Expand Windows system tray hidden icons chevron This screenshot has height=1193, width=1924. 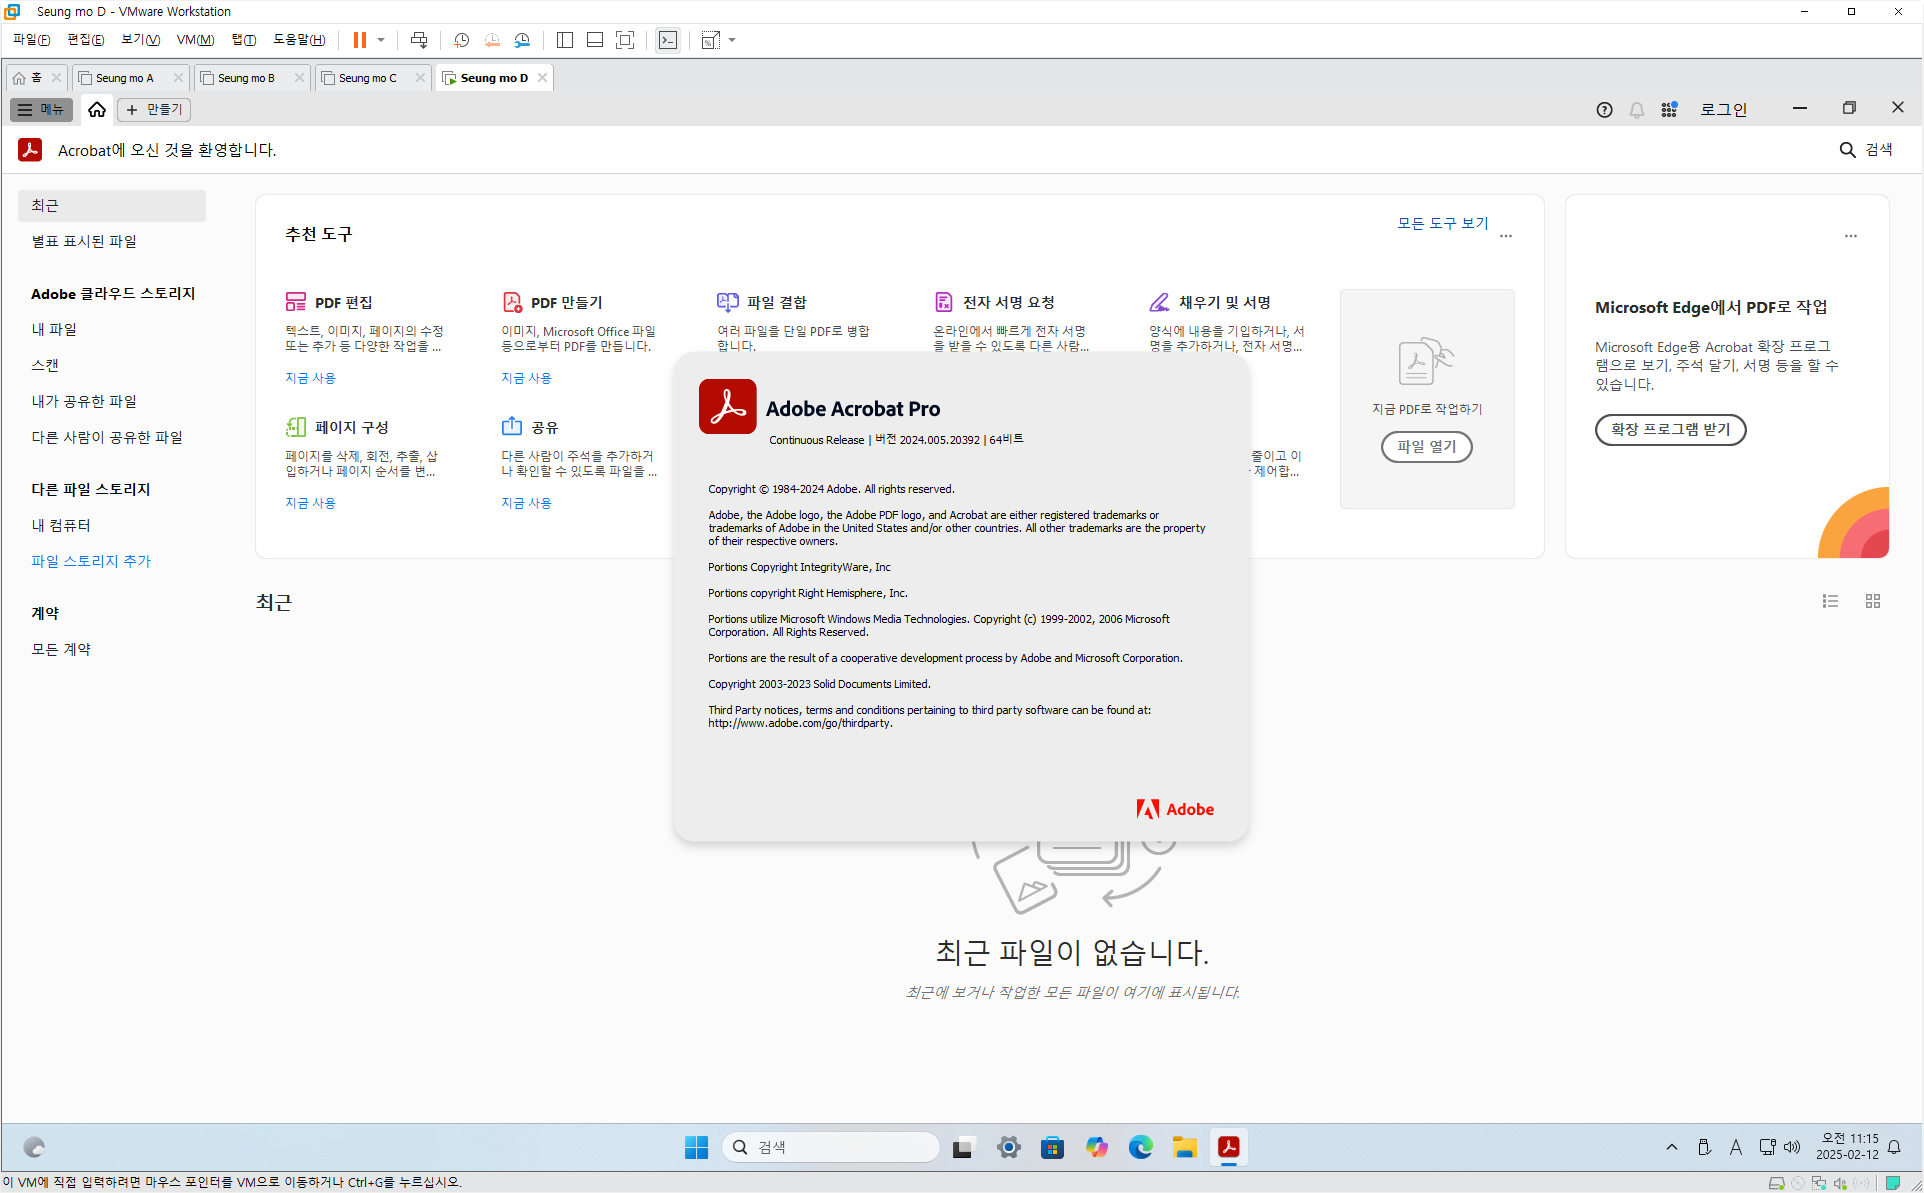(1671, 1147)
